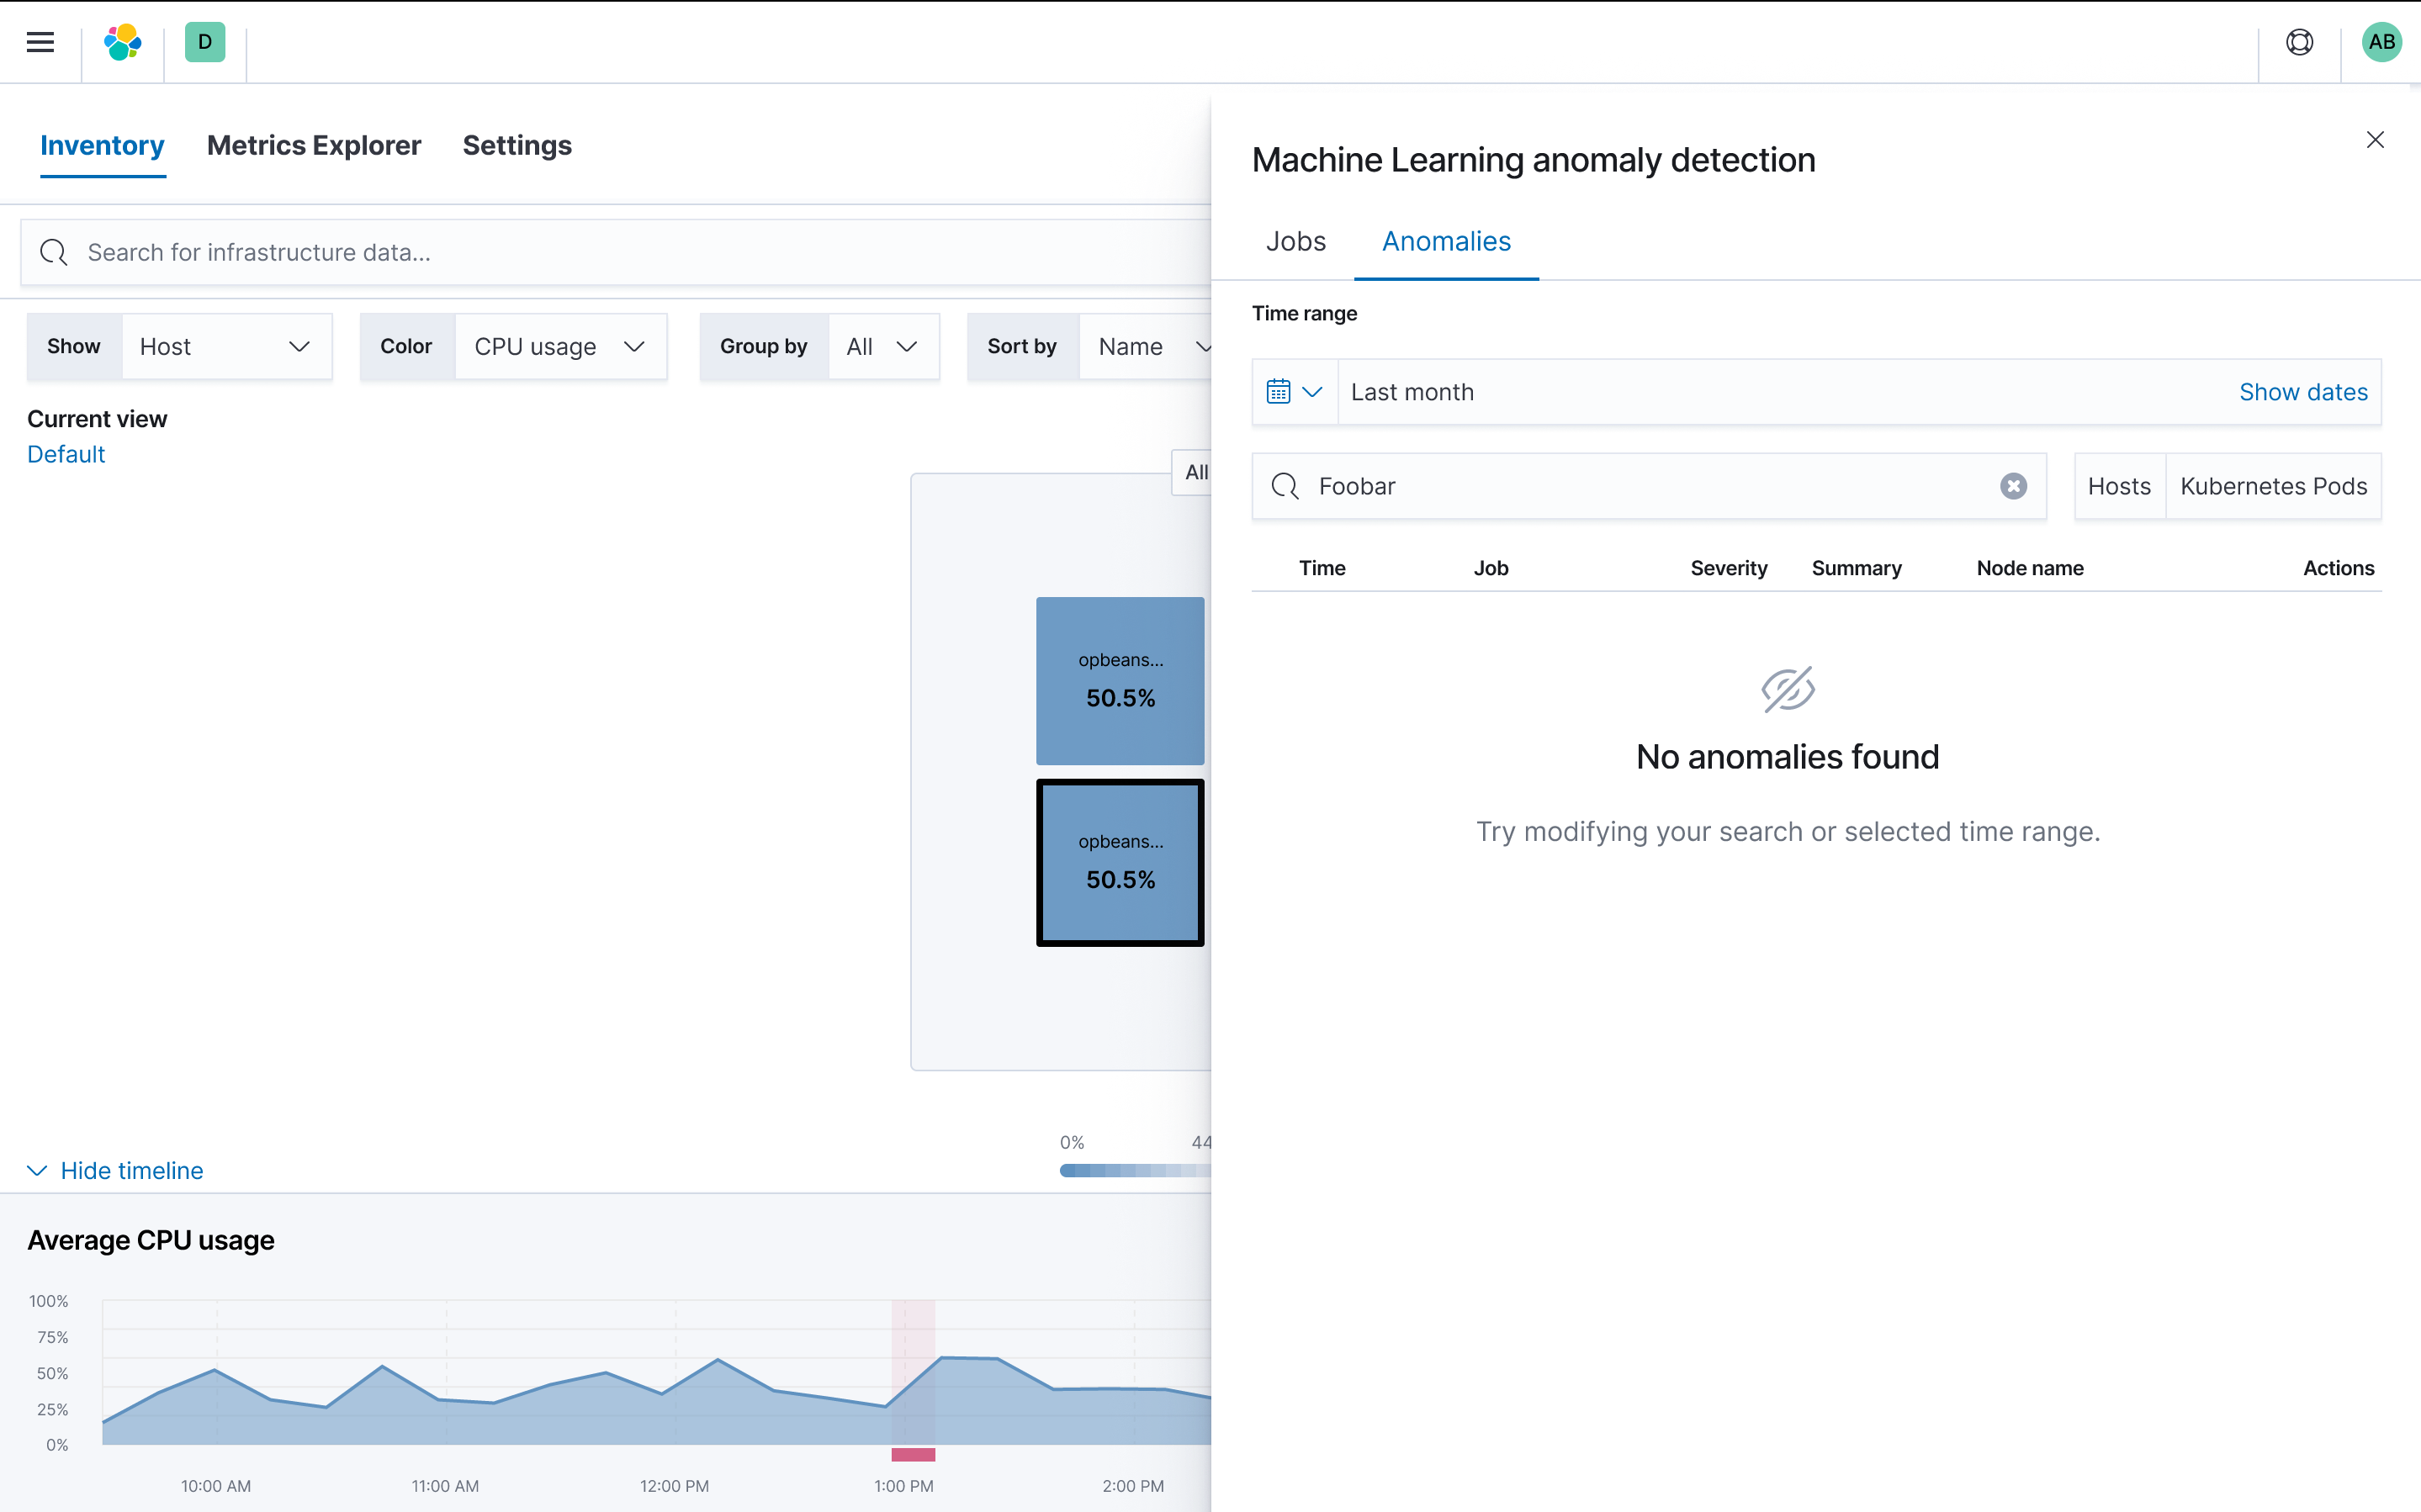Switch to the Jobs tab

click(1295, 241)
